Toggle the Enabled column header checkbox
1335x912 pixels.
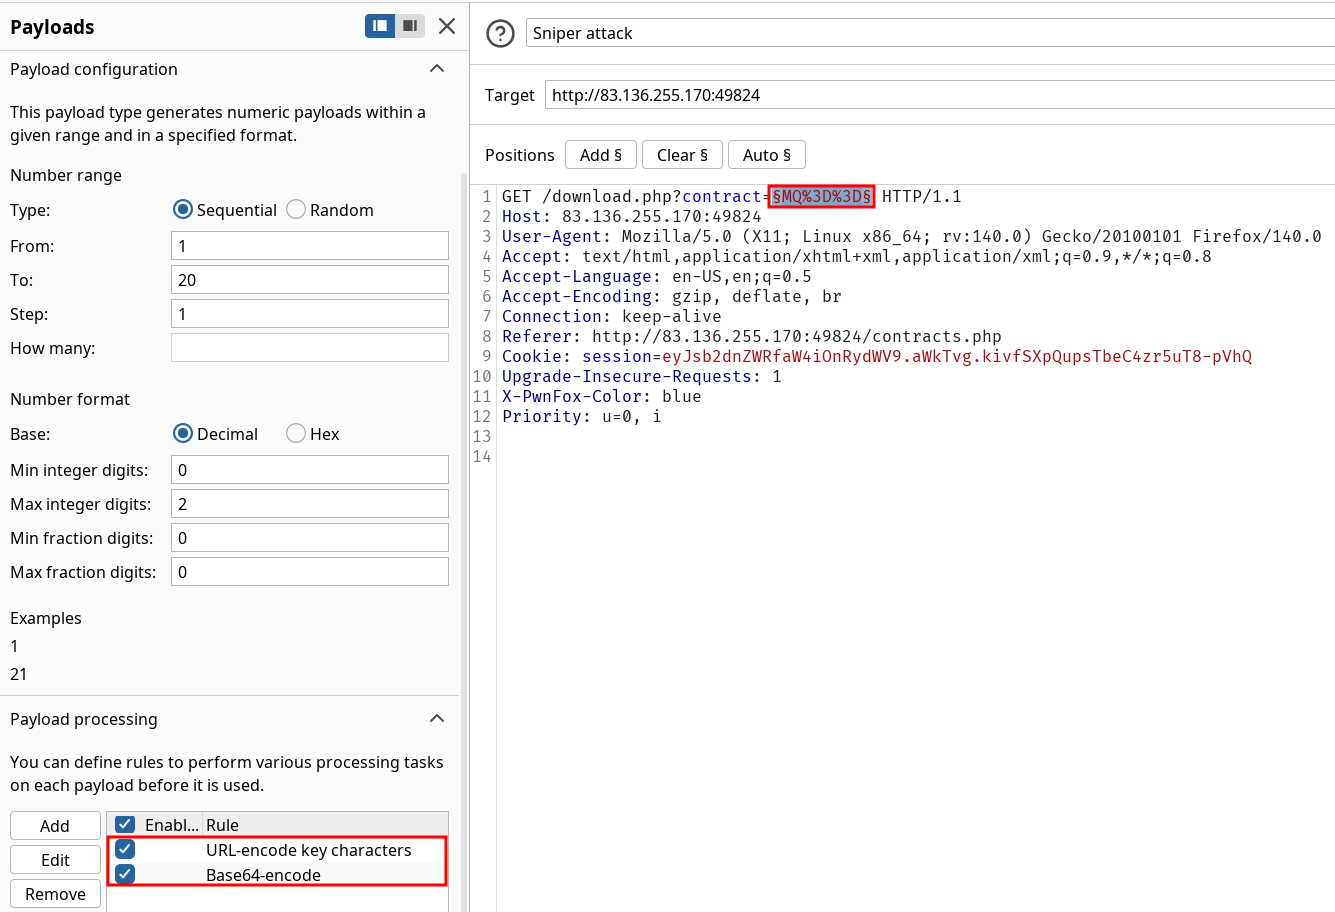pyautogui.click(x=125, y=825)
